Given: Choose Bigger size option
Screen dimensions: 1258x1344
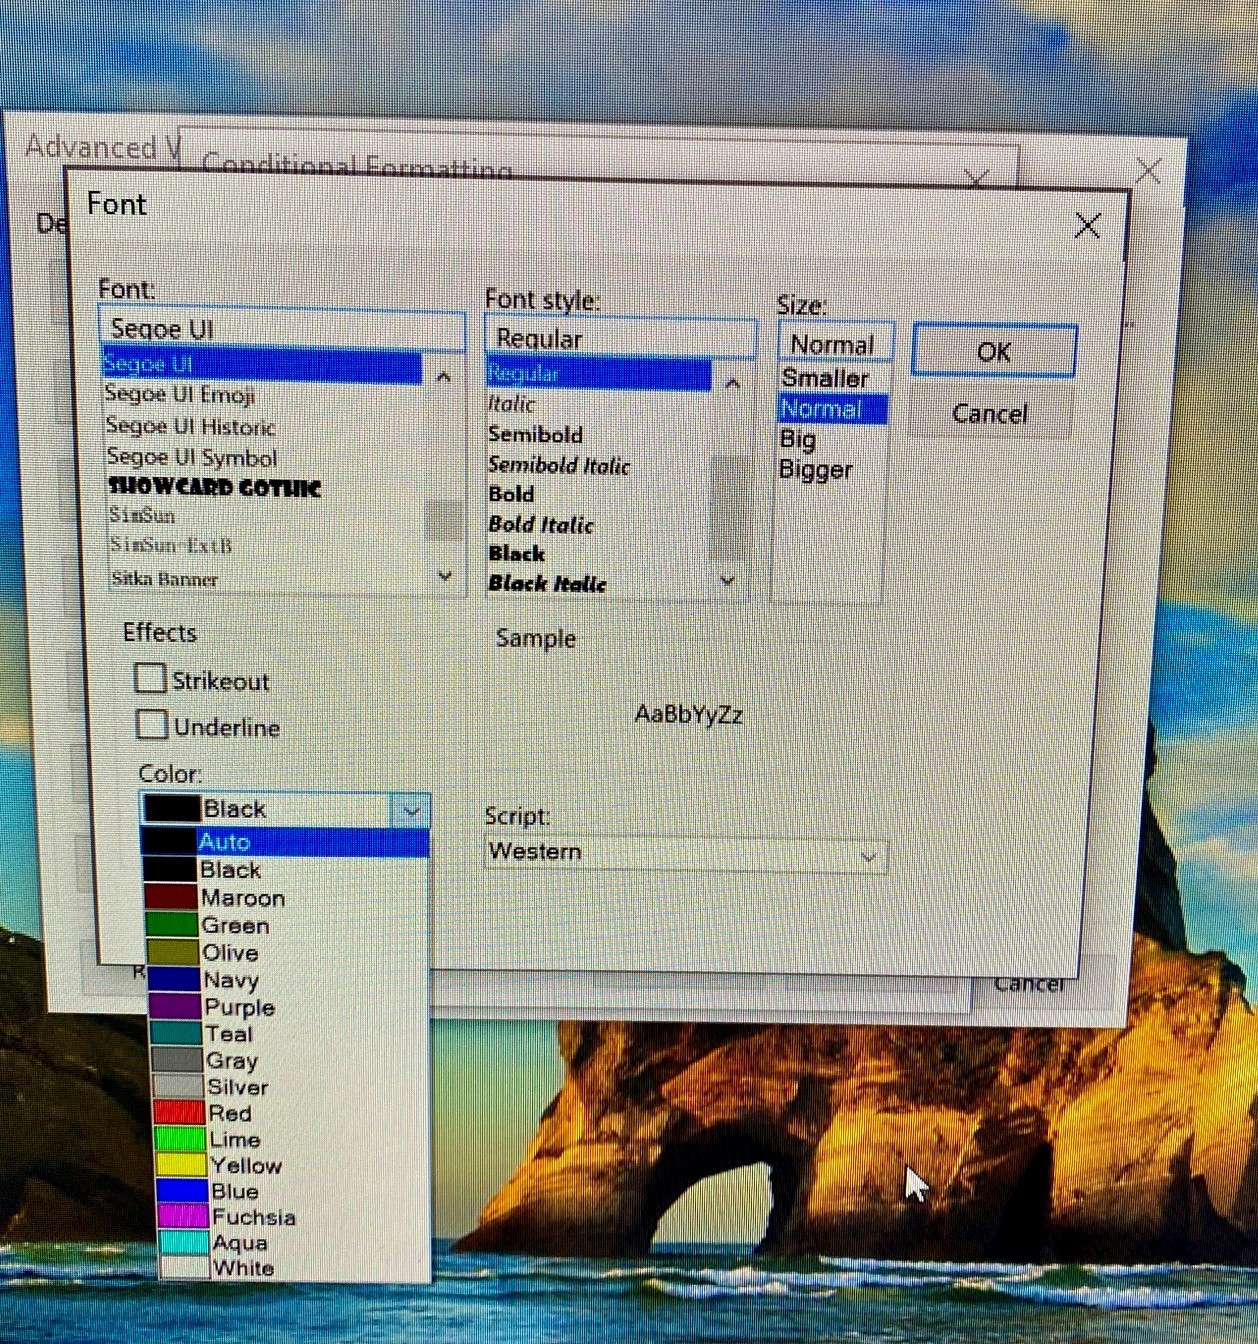Looking at the screenshot, I should point(816,470).
